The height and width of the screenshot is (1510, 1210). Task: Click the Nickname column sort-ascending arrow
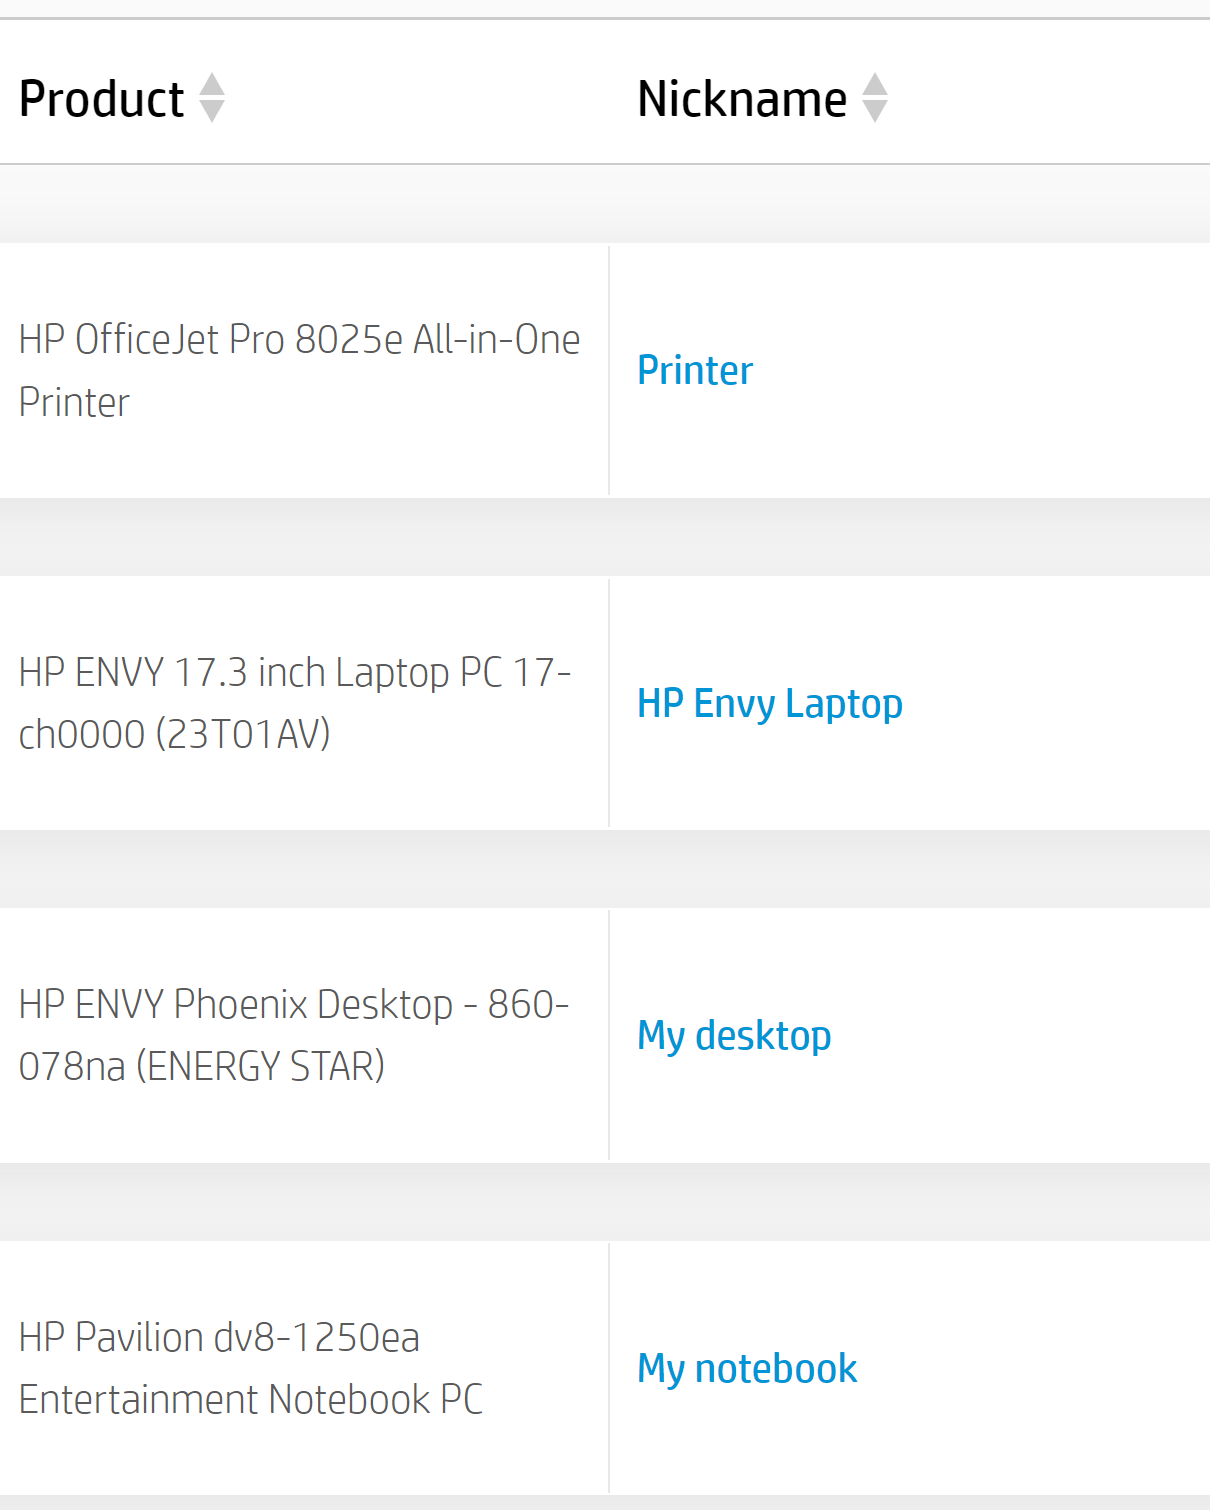[x=875, y=84]
